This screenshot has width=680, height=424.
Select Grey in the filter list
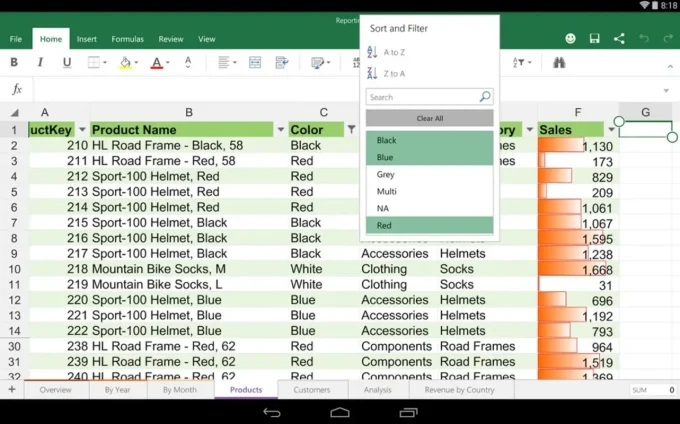point(429,174)
